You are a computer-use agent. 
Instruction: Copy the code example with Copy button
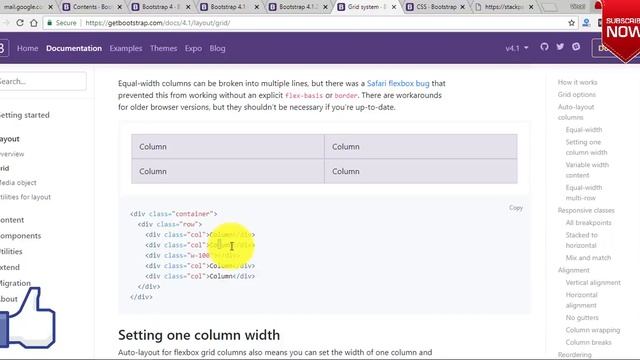[x=516, y=208]
